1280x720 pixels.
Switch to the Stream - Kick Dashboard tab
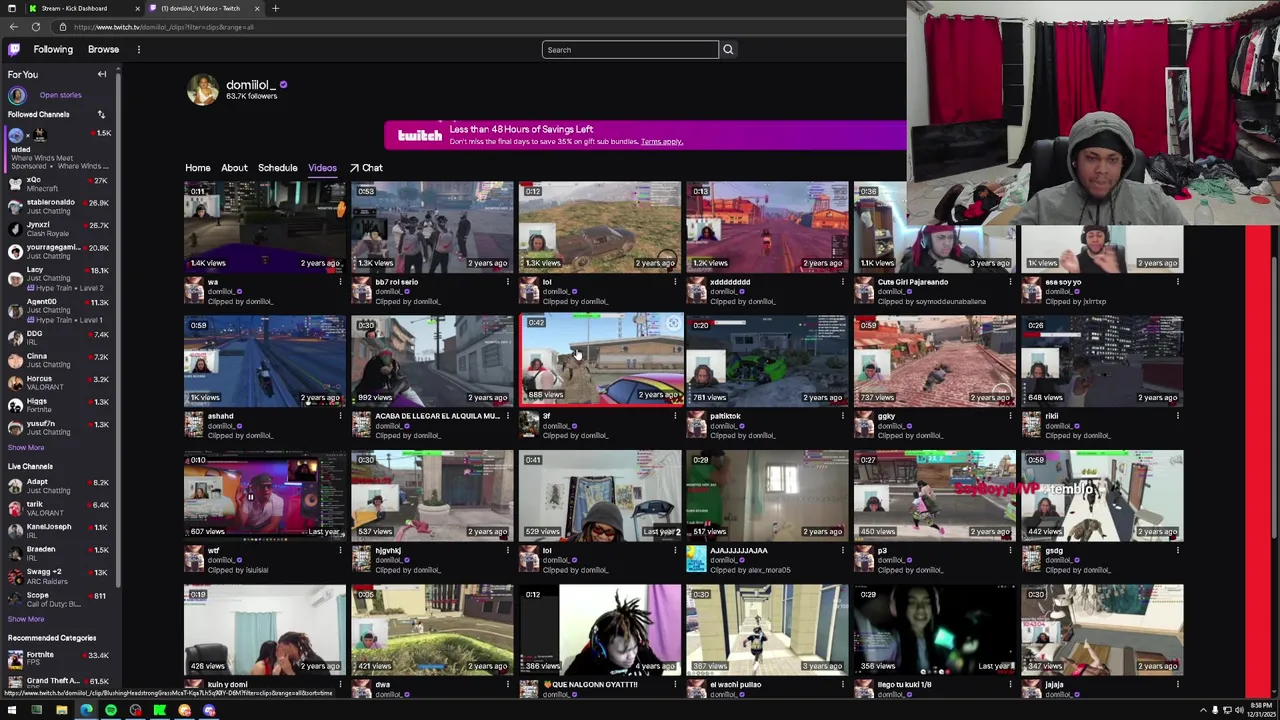tap(75, 8)
